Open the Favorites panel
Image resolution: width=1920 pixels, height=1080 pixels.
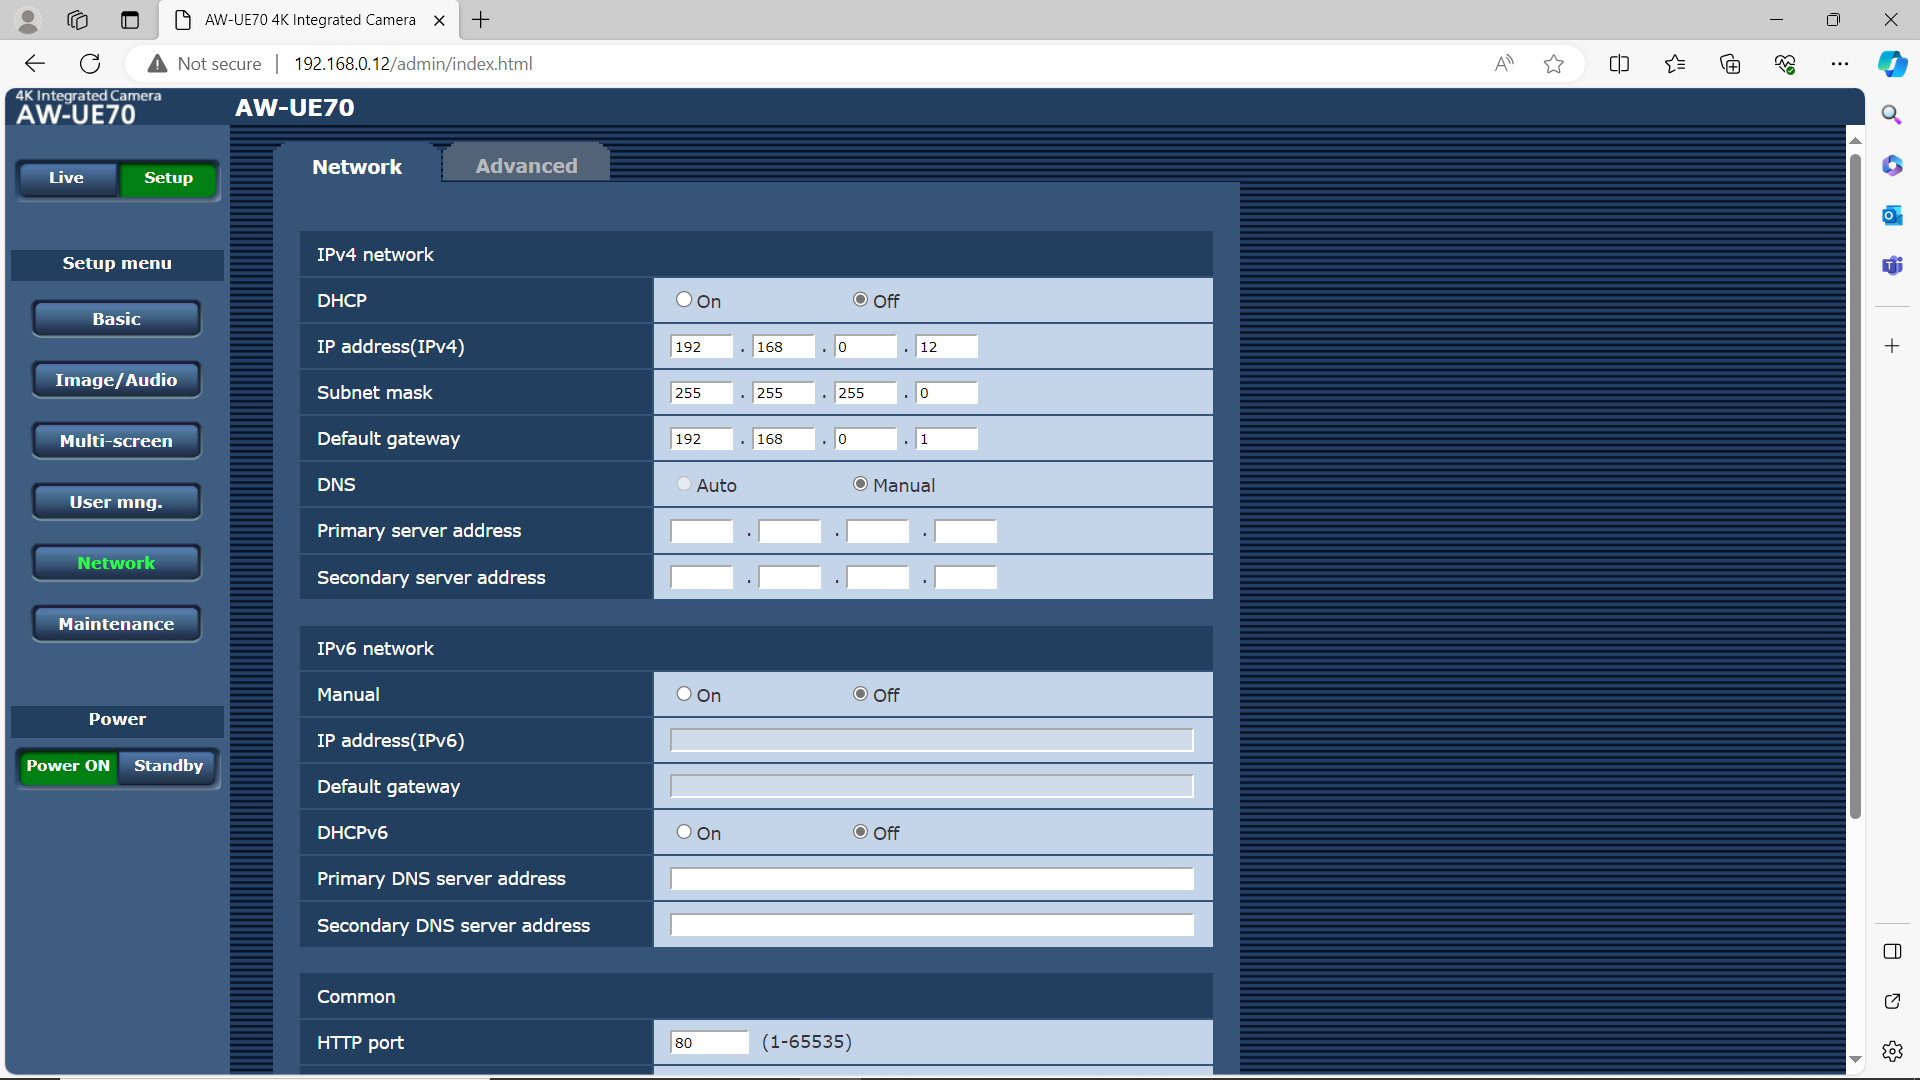pyautogui.click(x=1675, y=63)
